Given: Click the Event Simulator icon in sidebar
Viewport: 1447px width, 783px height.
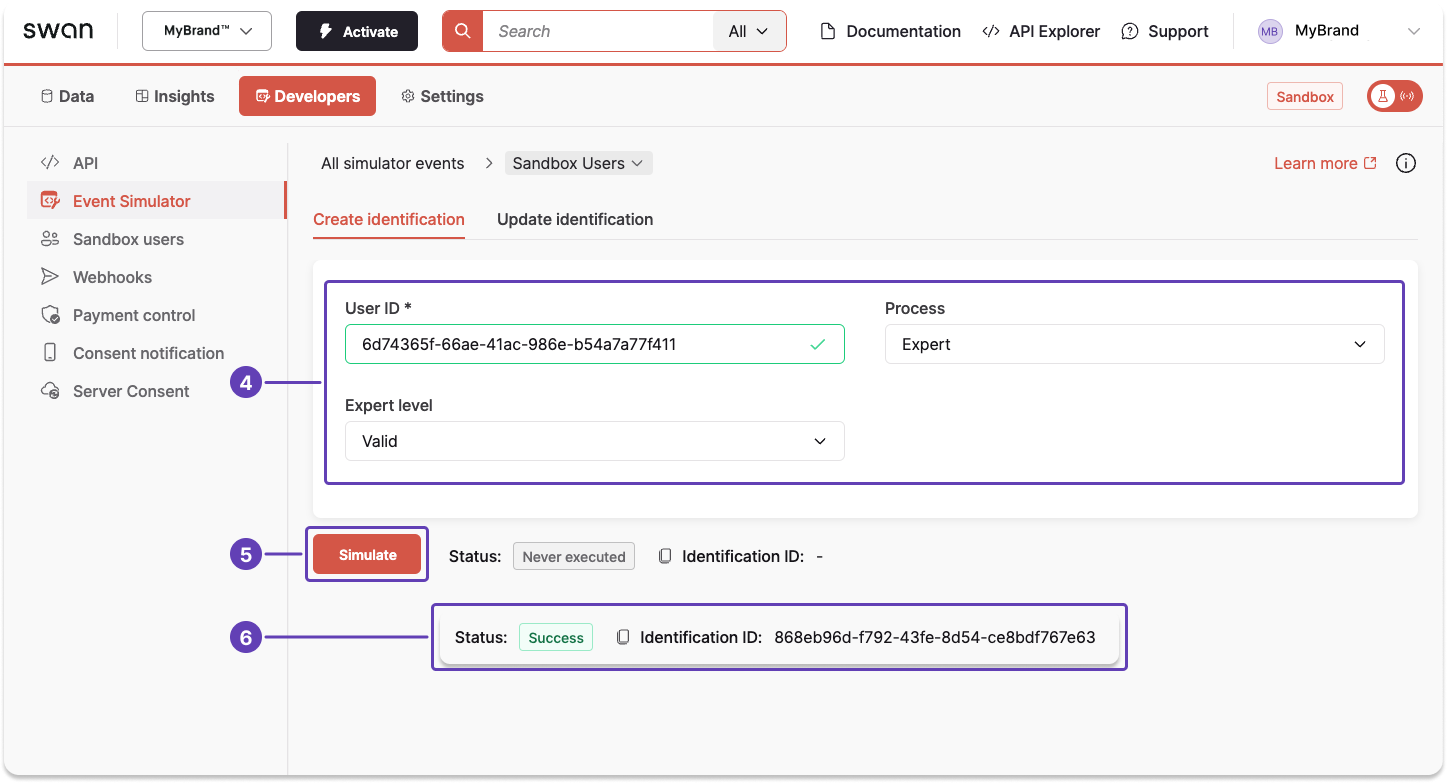Looking at the screenshot, I should tap(50, 200).
